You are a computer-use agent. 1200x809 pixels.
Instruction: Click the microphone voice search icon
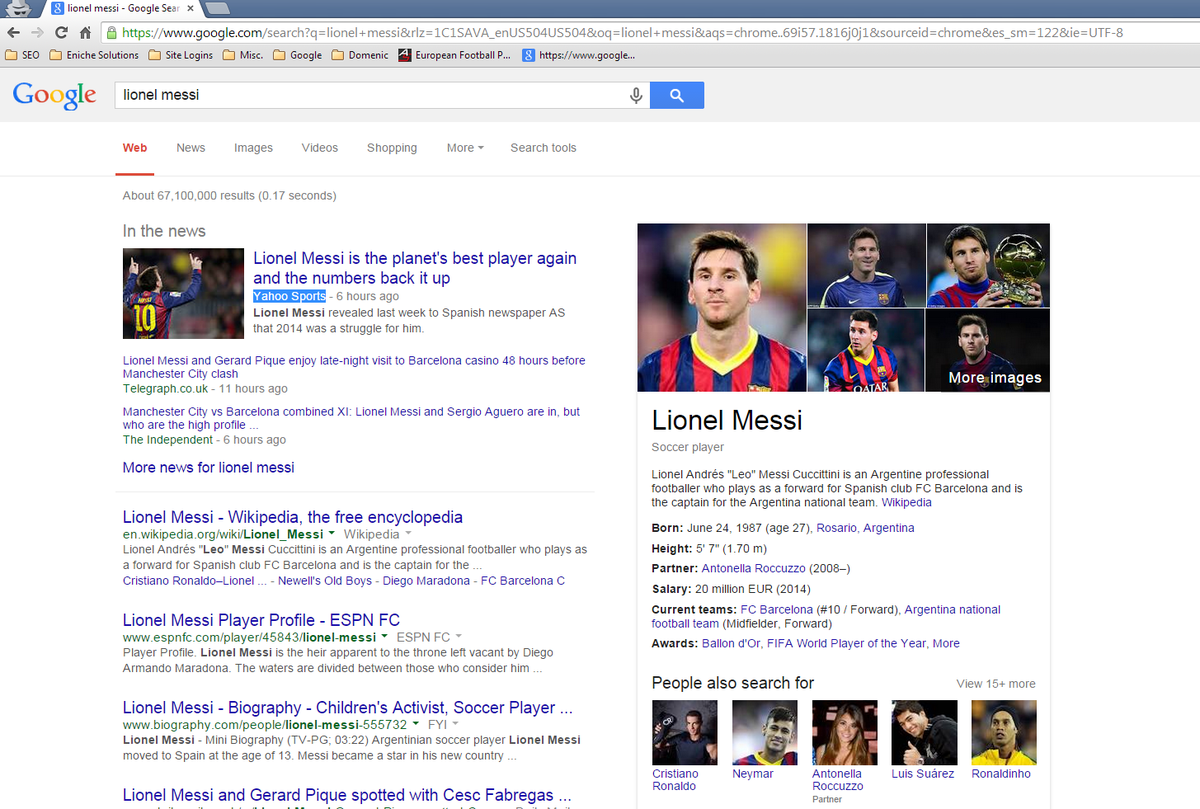point(635,95)
